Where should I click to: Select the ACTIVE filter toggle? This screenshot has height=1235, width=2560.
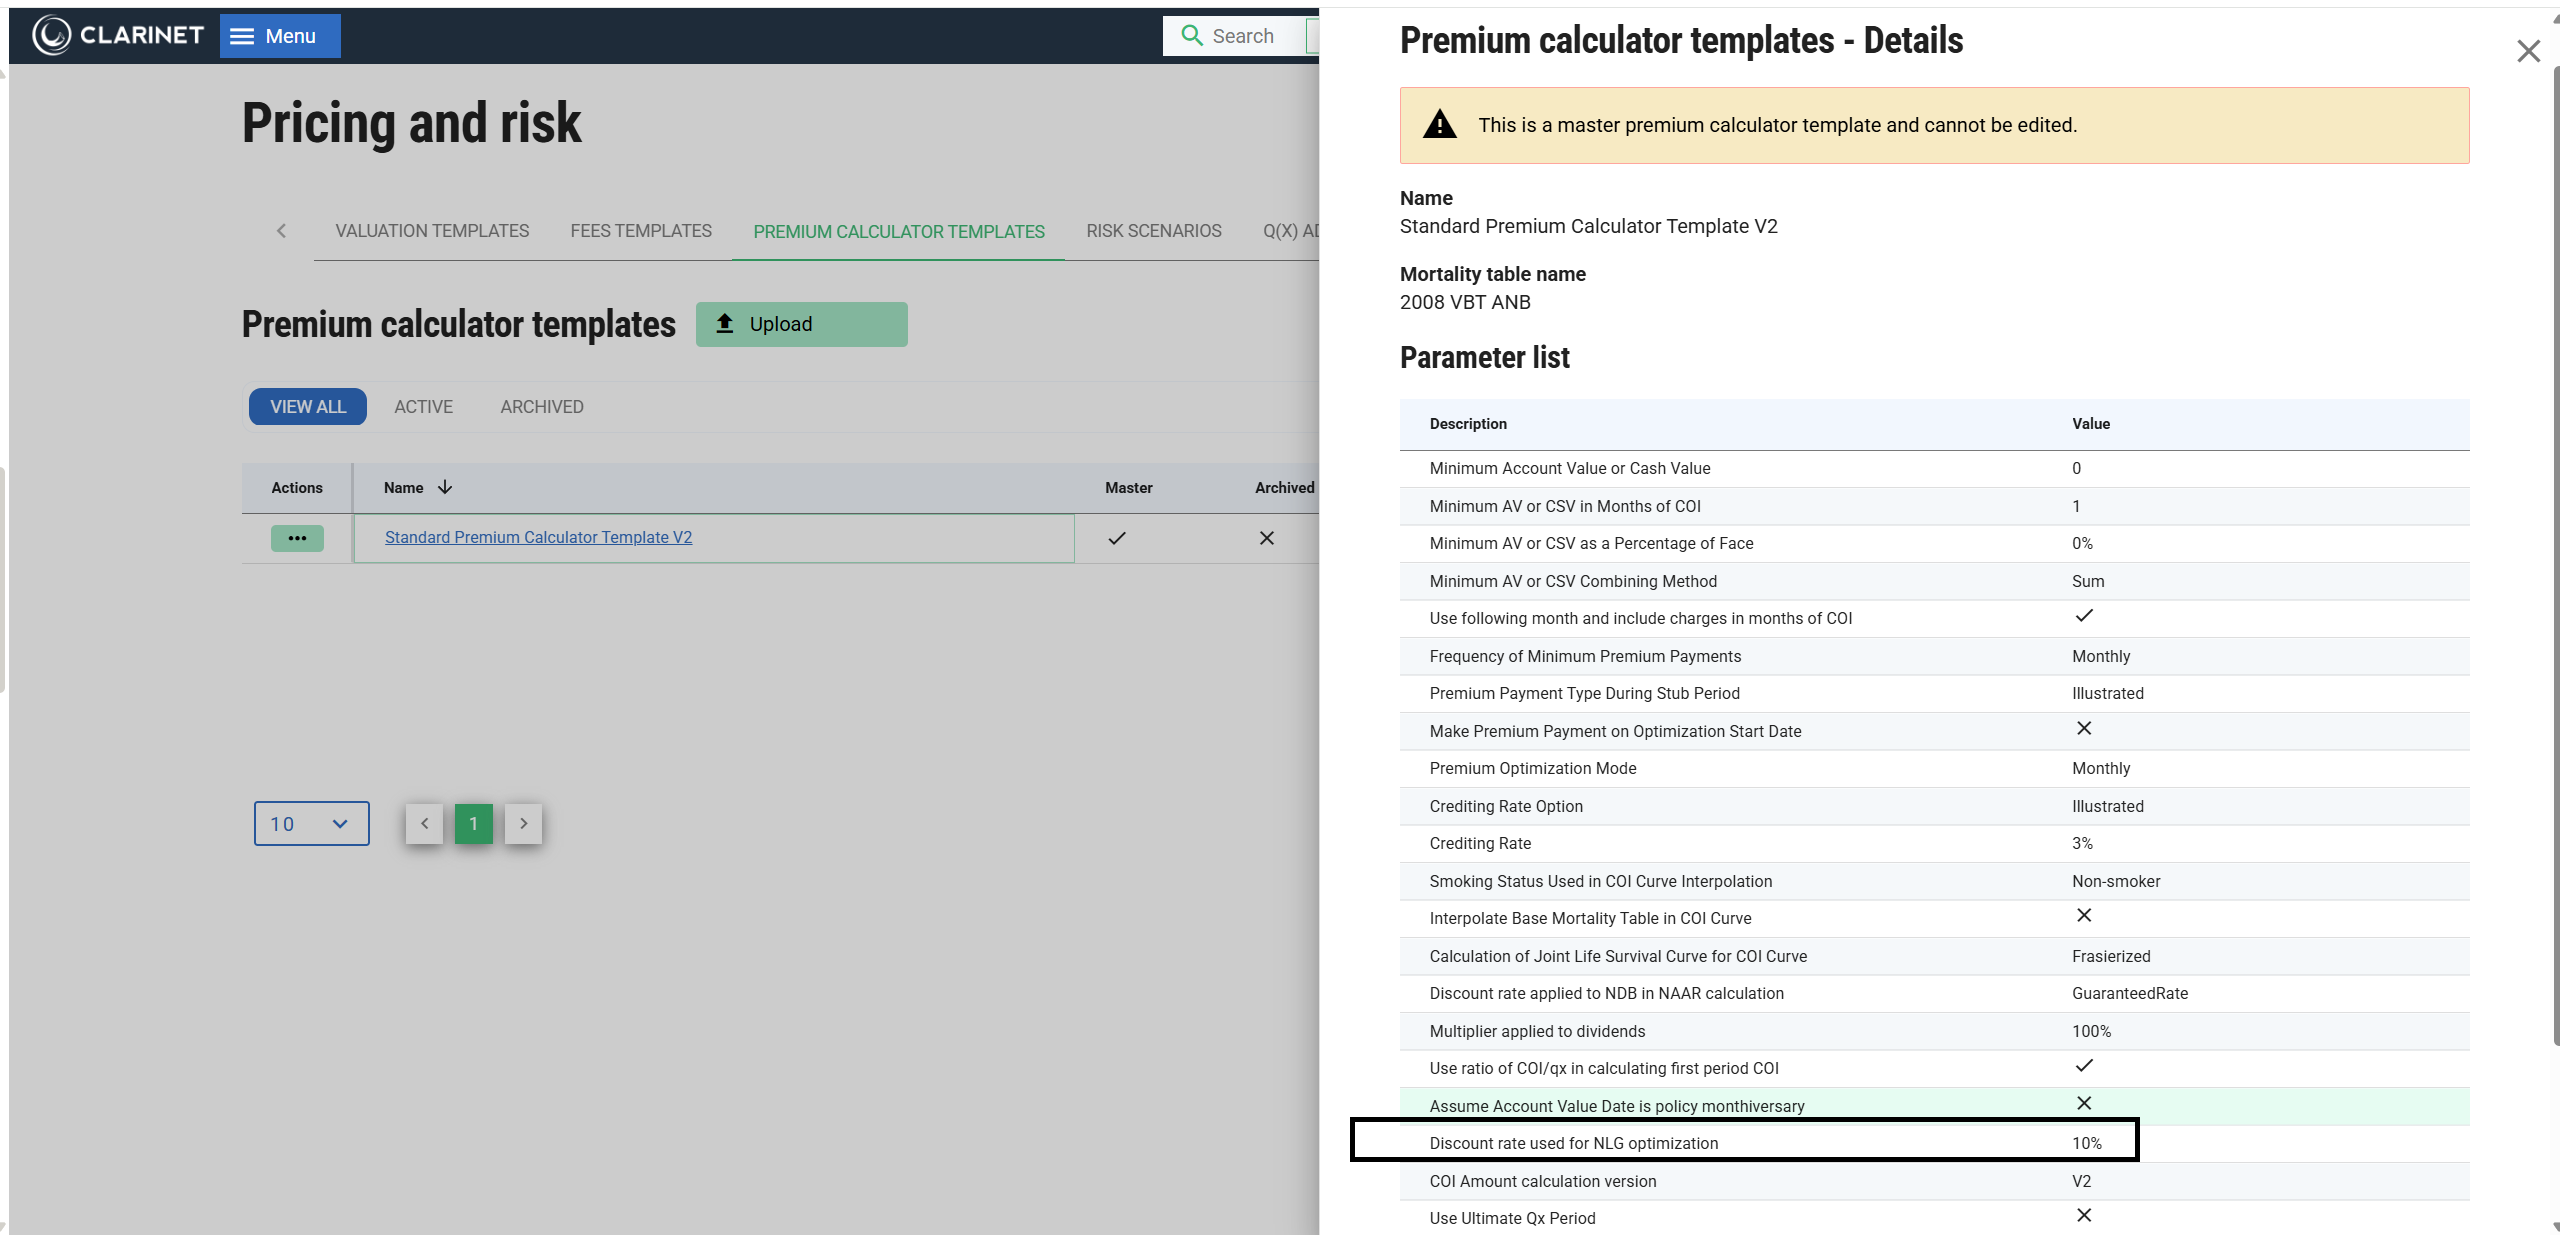tap(423, 407)
